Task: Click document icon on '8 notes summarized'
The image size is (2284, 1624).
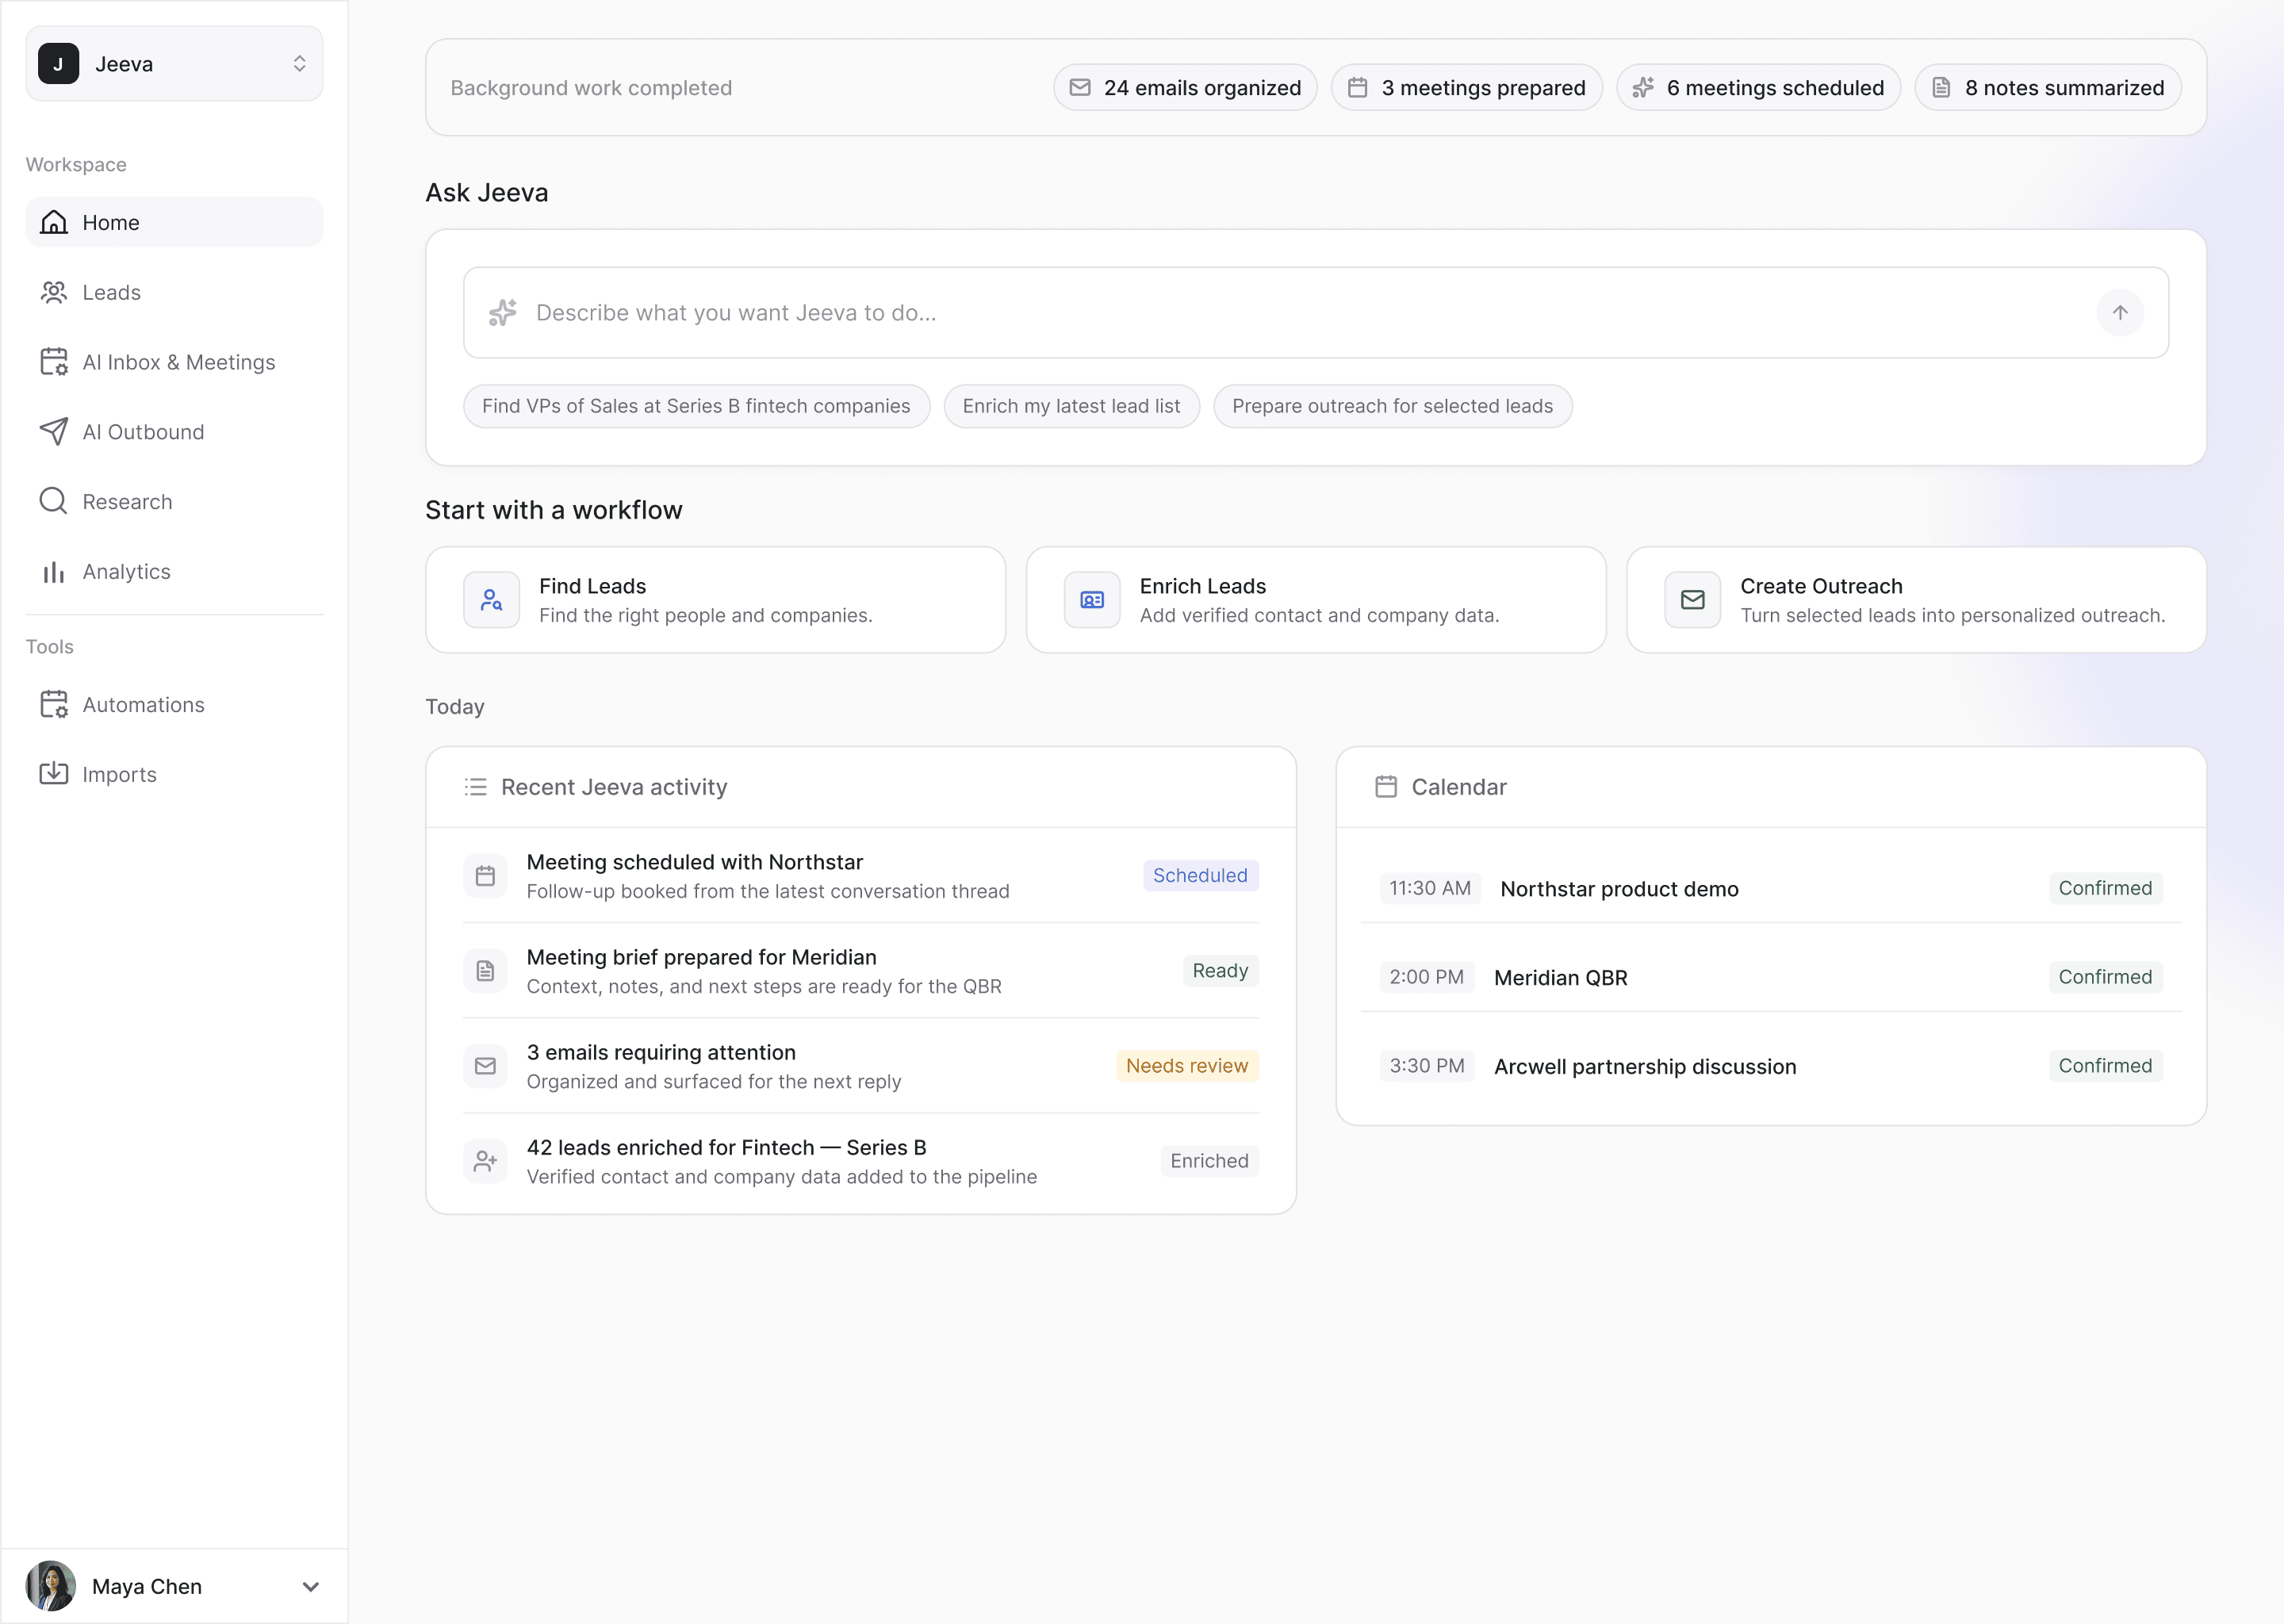Action: coord(1941,88)
